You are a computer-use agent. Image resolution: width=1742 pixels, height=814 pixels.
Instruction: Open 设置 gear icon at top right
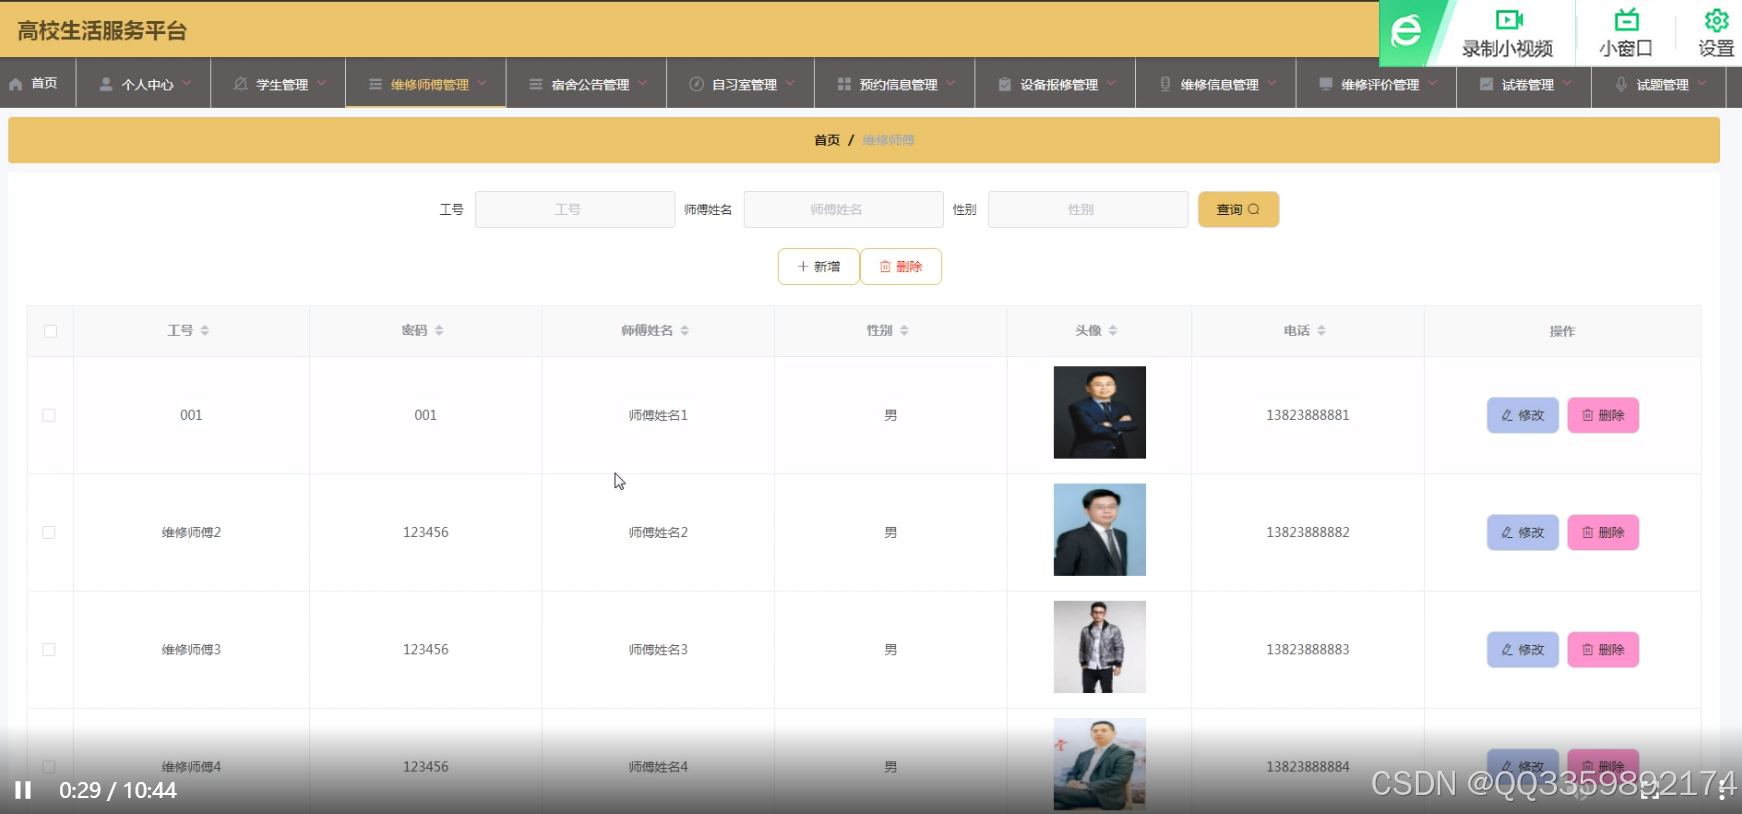pos(1716,19)
